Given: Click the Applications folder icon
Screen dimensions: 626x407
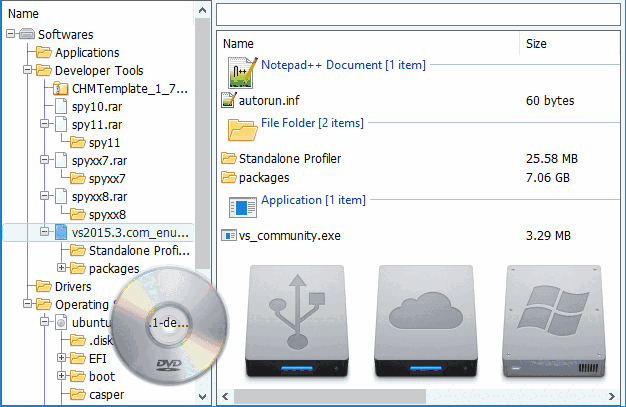Looking at the screenshot, I should tap(44, 52).
